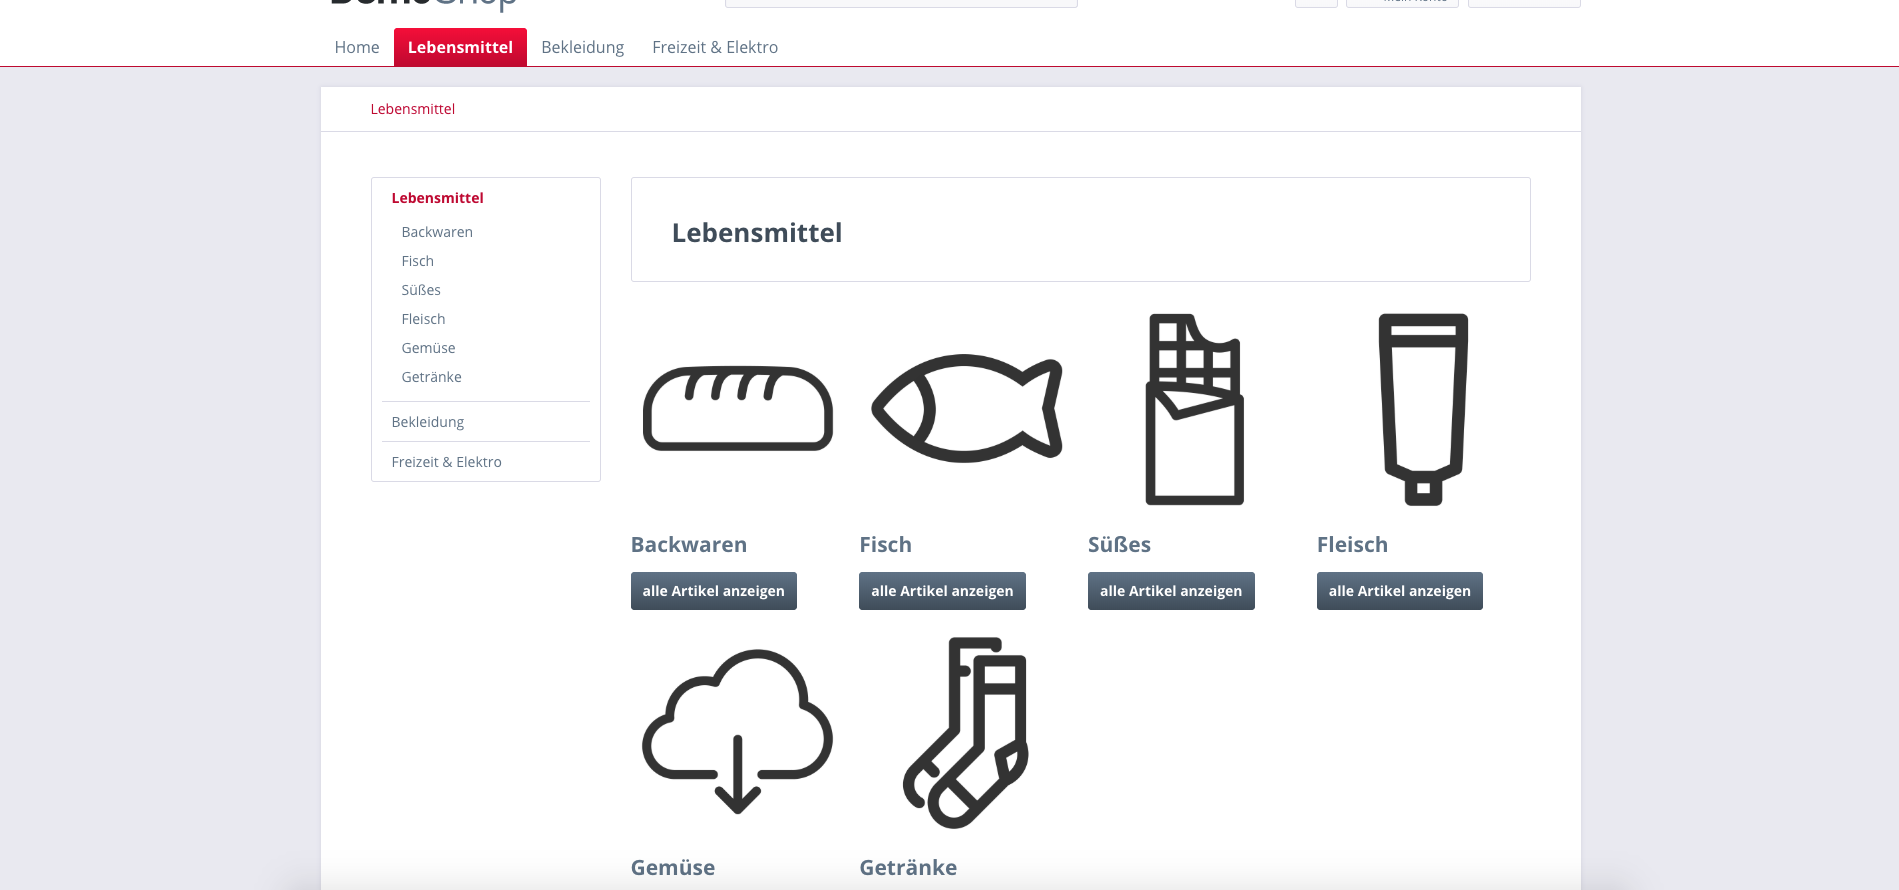Image resolution: width=1899 pixels, height=890 pixels.
Task: Open Gemüse in the sidebar
Action: (x=428, y=348)
